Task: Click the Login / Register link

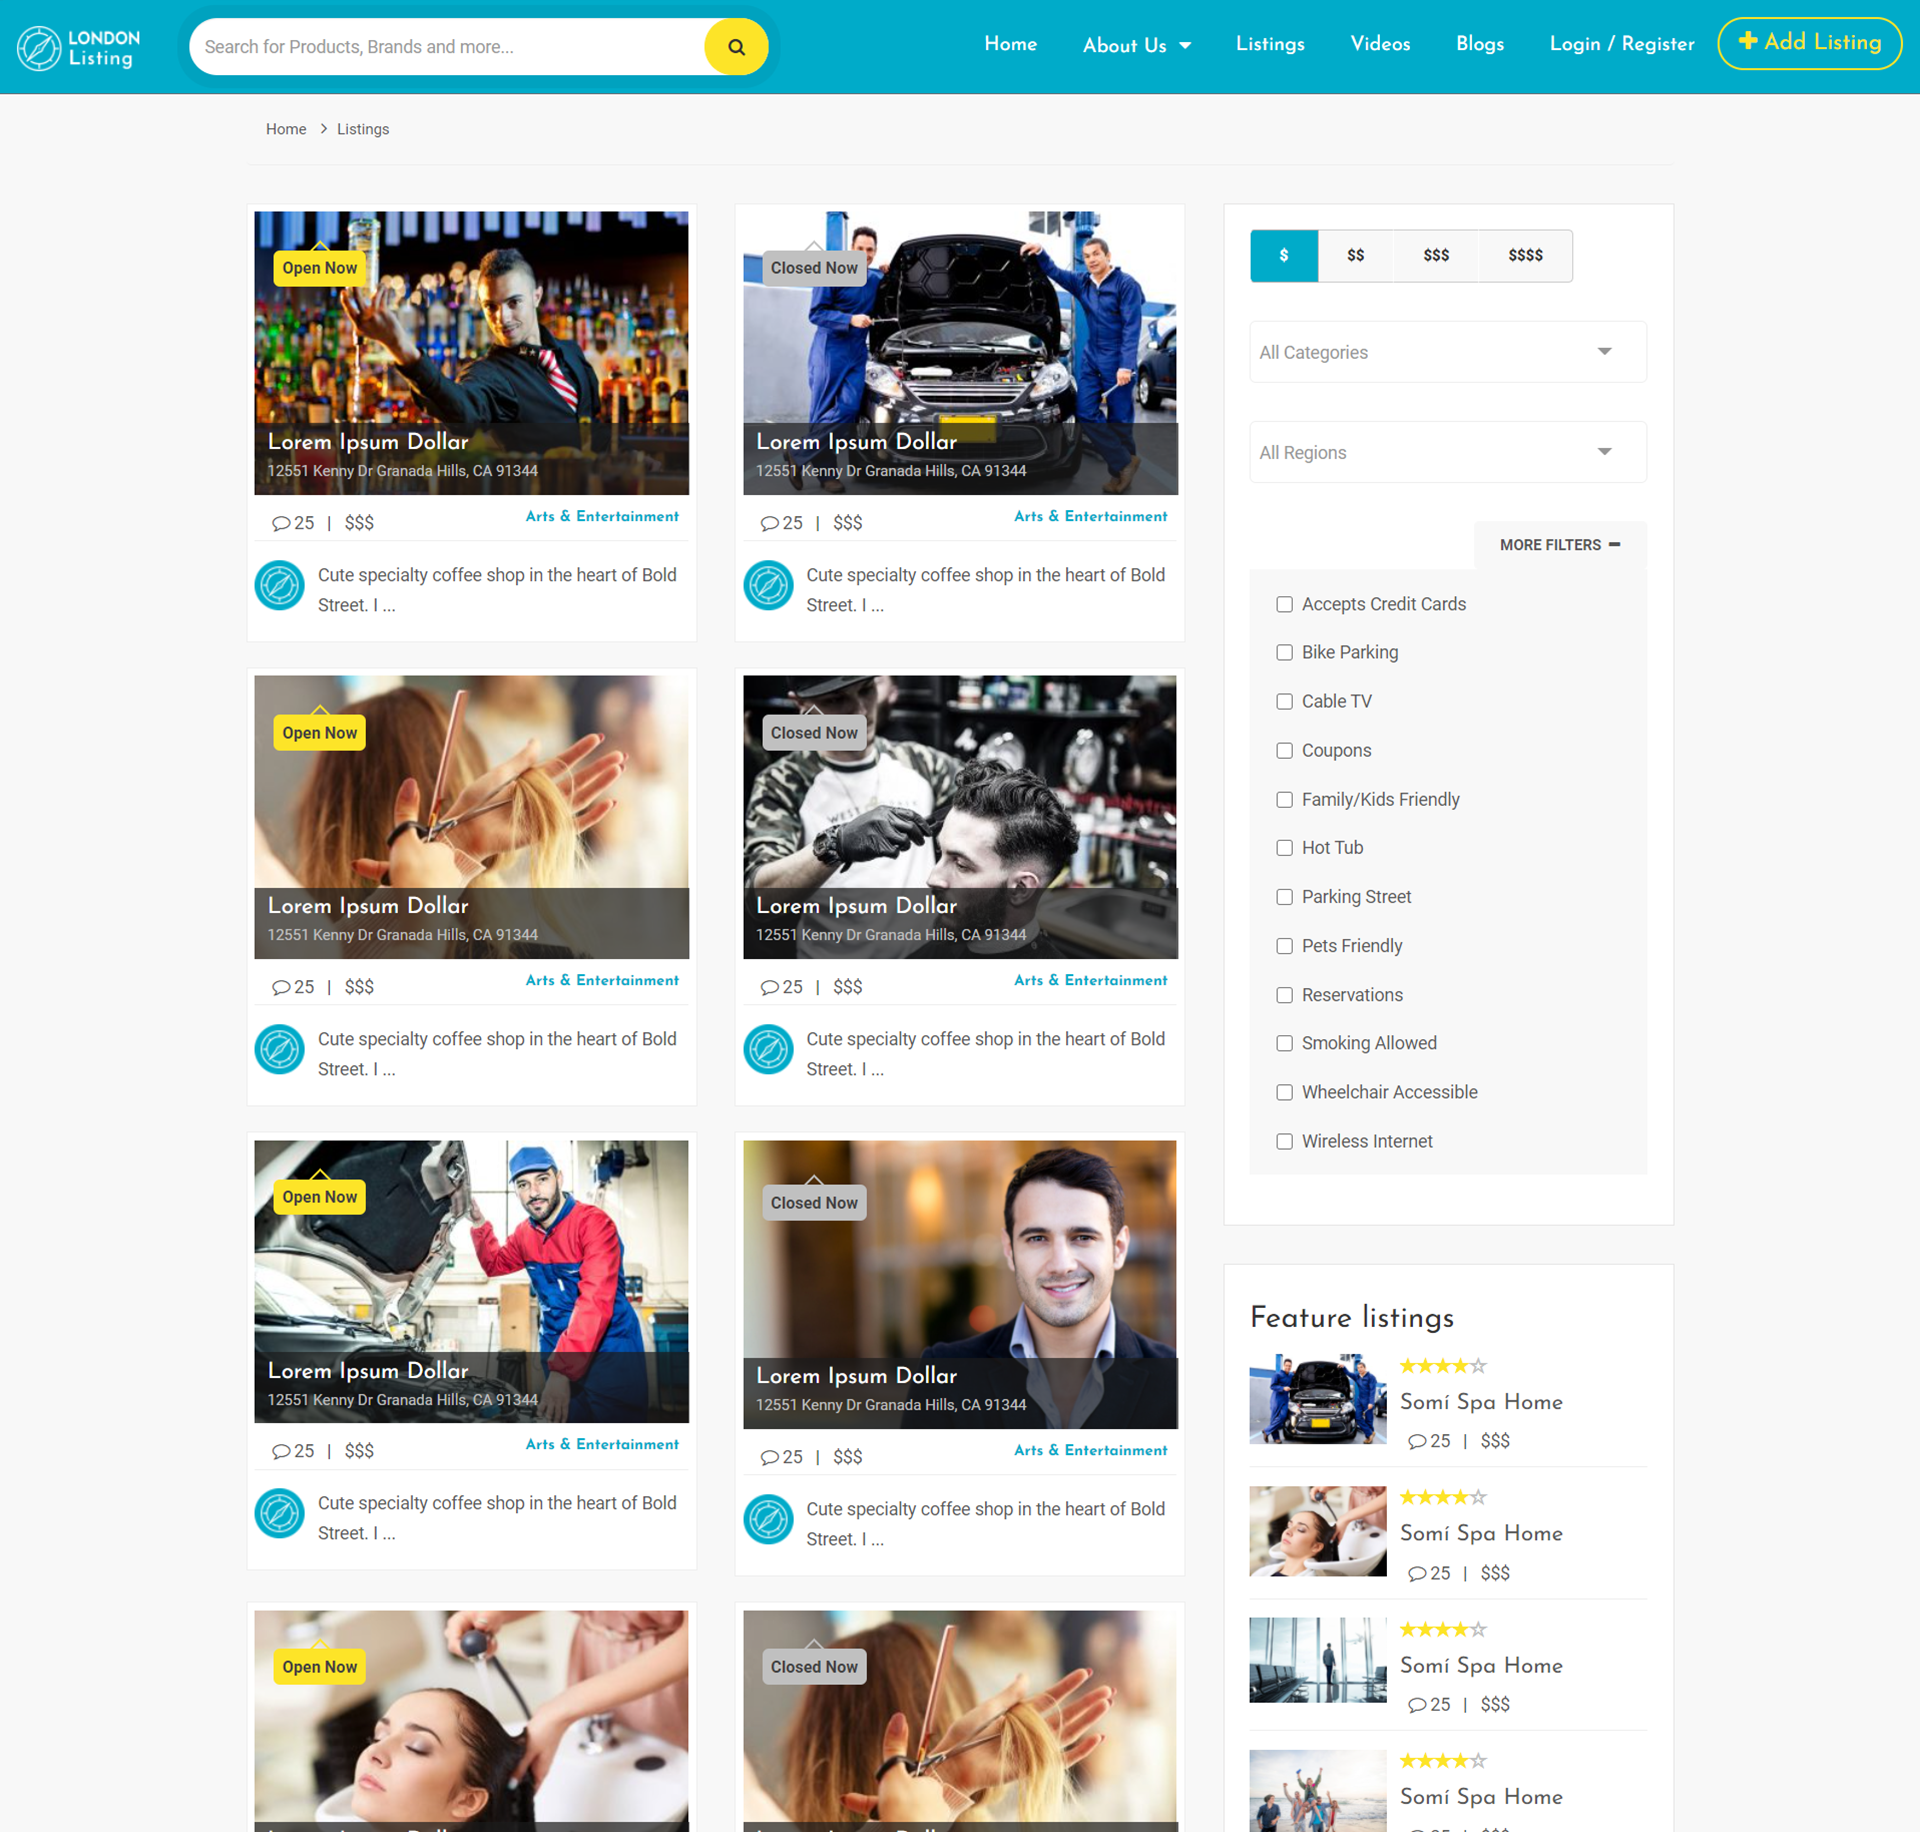Action: click(1621, 44)
